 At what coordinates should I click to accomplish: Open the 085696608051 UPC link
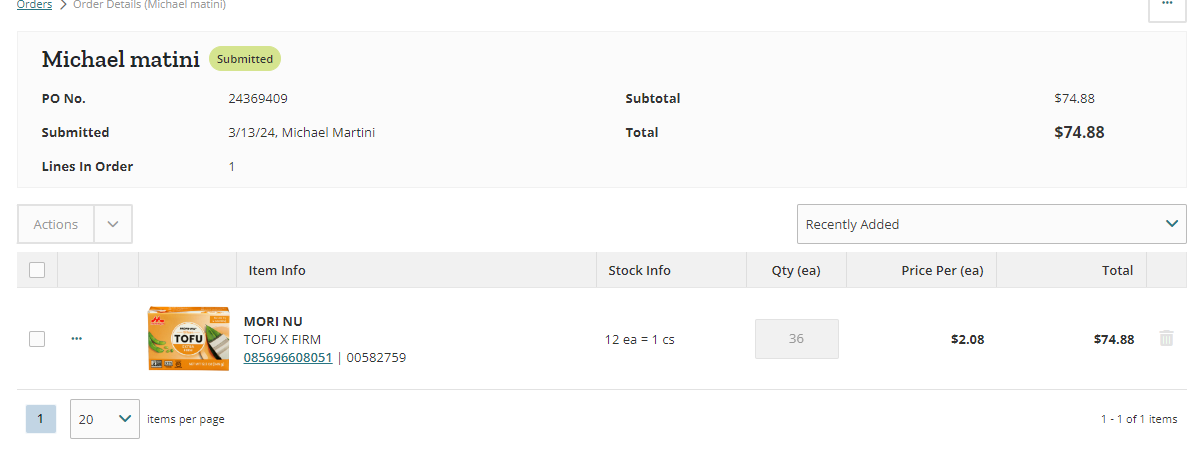pyautogui.click(x=288, y=357)
